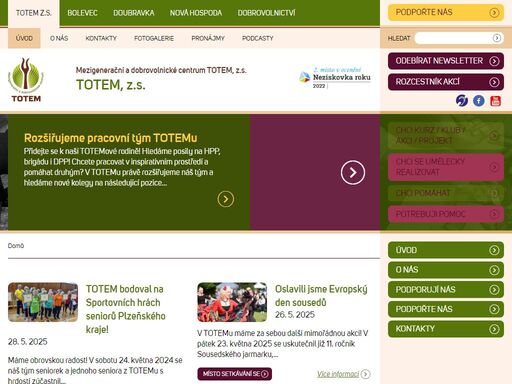Open the Evropský den sousedů photo

(232, 302)
